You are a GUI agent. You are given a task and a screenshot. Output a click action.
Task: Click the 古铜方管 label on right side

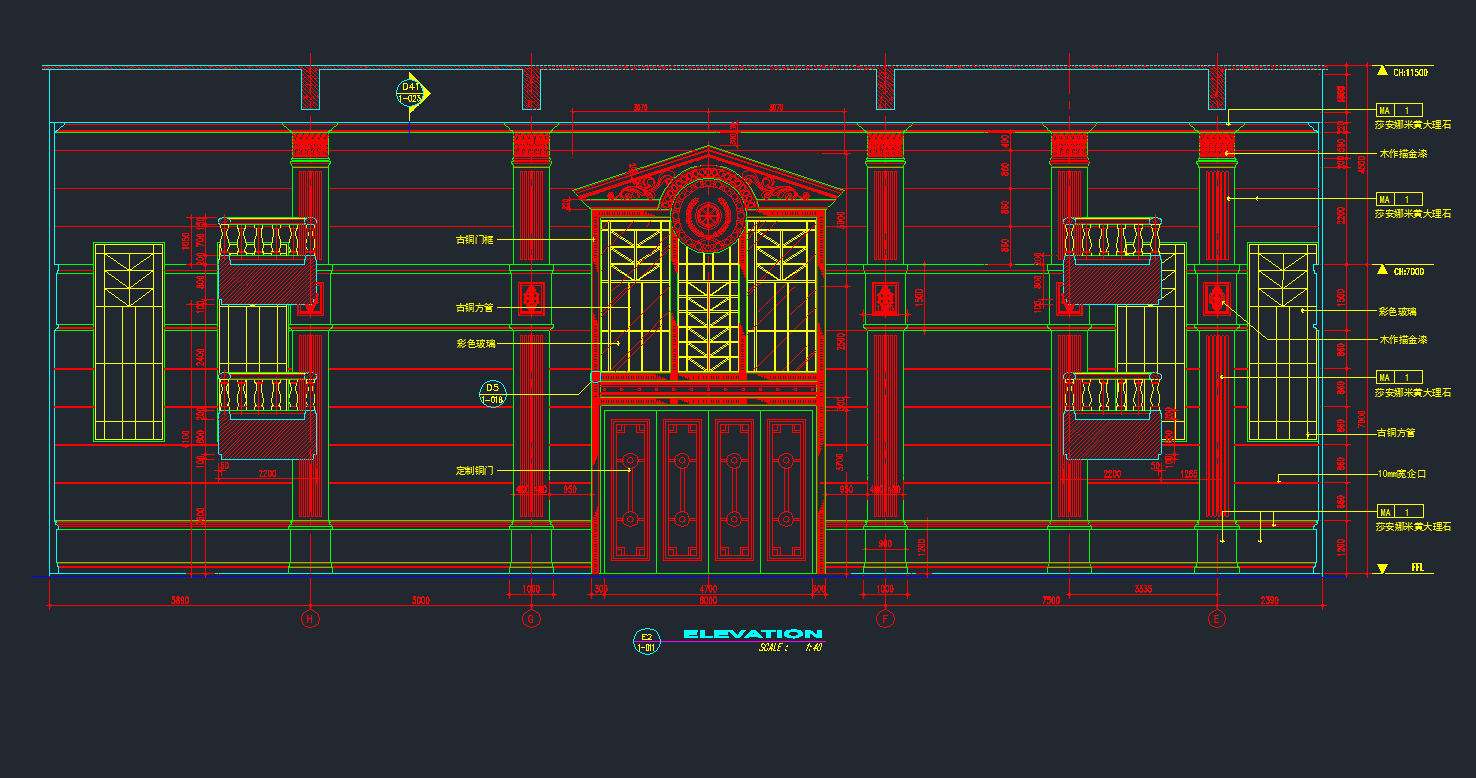coord(1395,433)
